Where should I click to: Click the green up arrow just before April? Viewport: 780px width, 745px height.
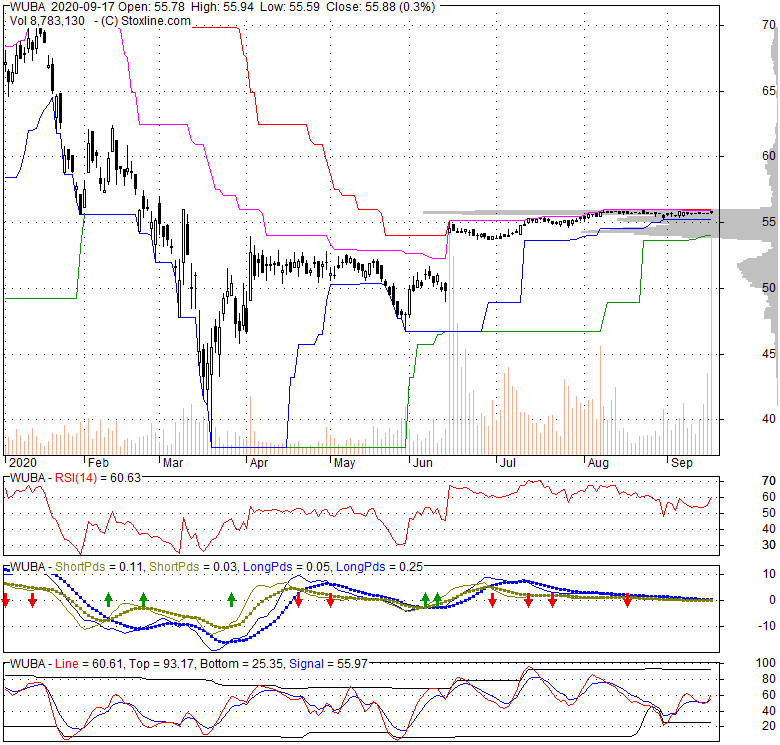tap(231, 599)
